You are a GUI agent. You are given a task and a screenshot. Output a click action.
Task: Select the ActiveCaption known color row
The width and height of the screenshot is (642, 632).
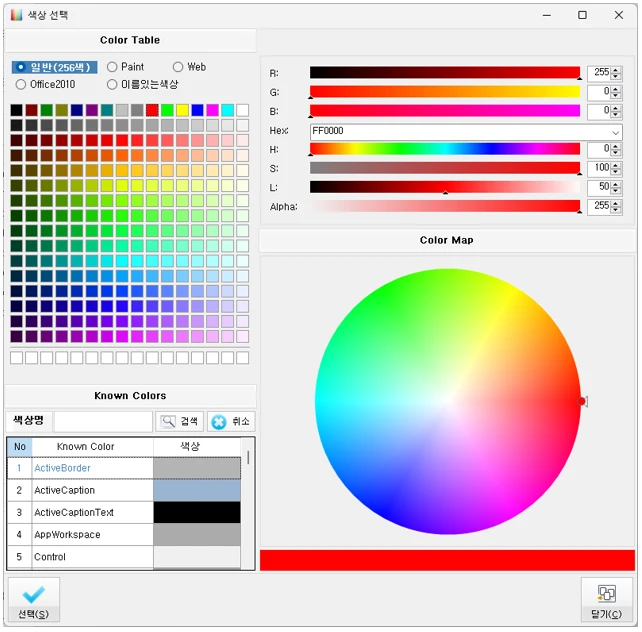124,490
